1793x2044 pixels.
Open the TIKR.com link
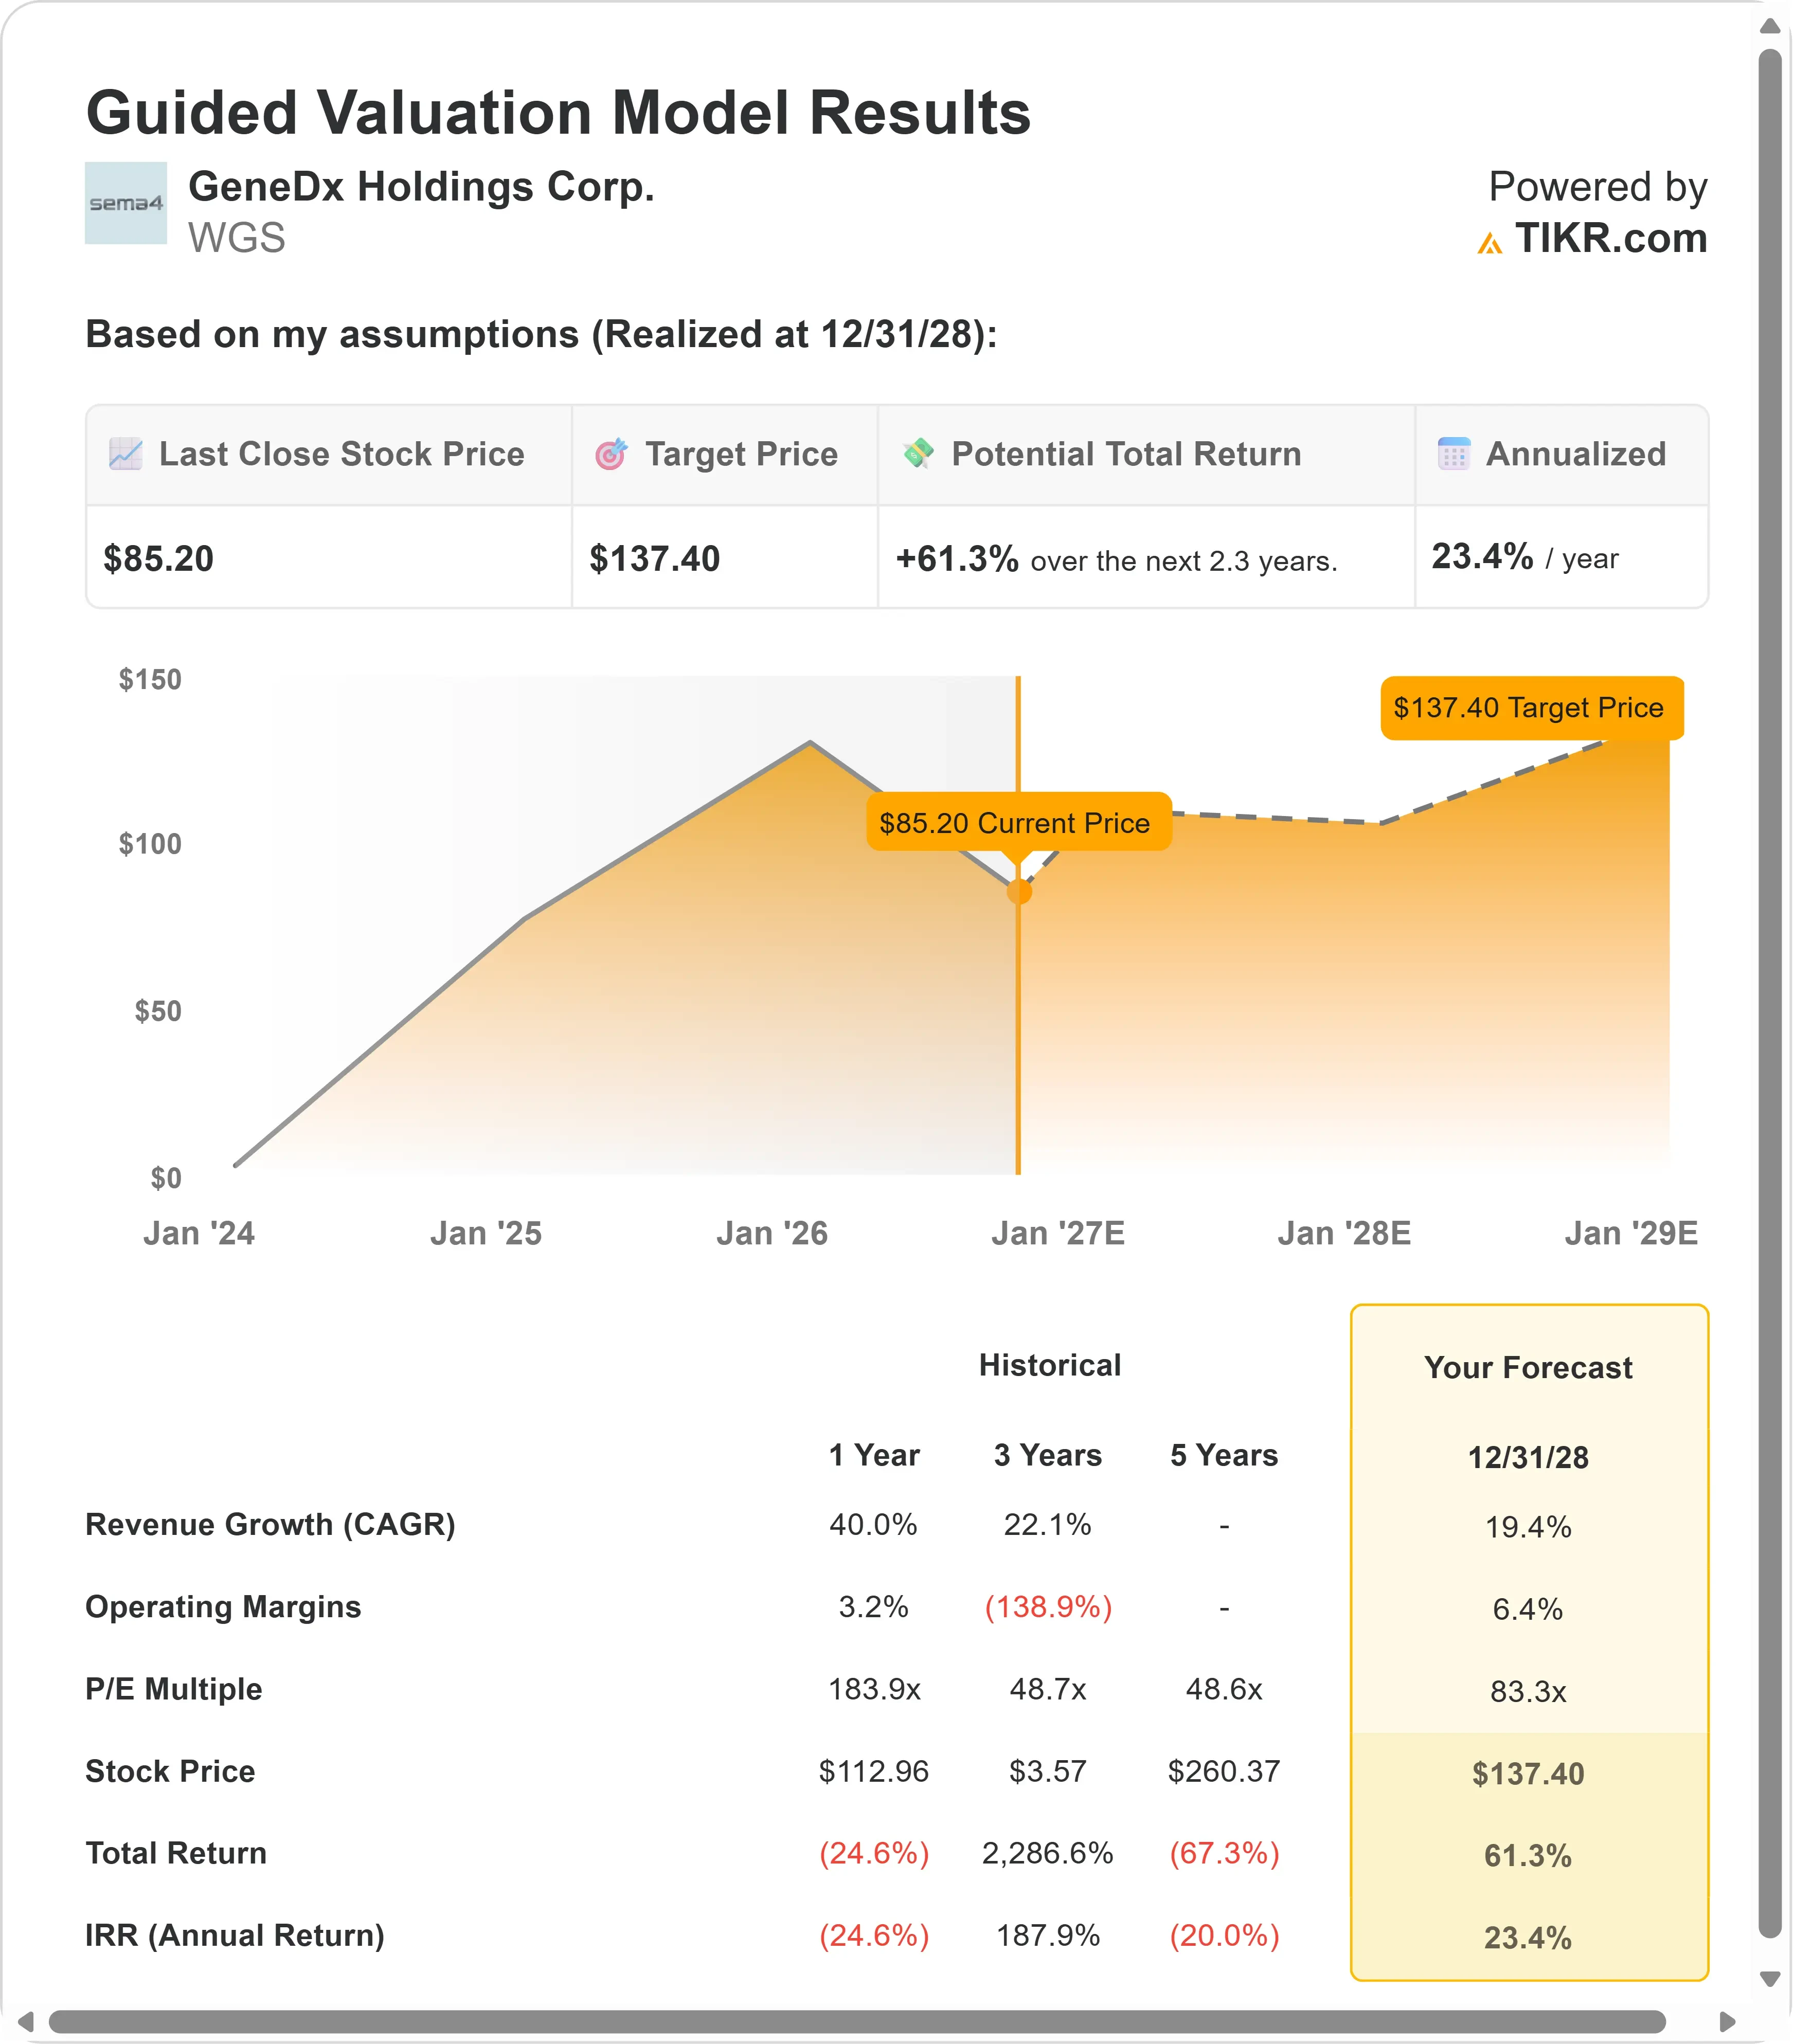point(1611,238)
